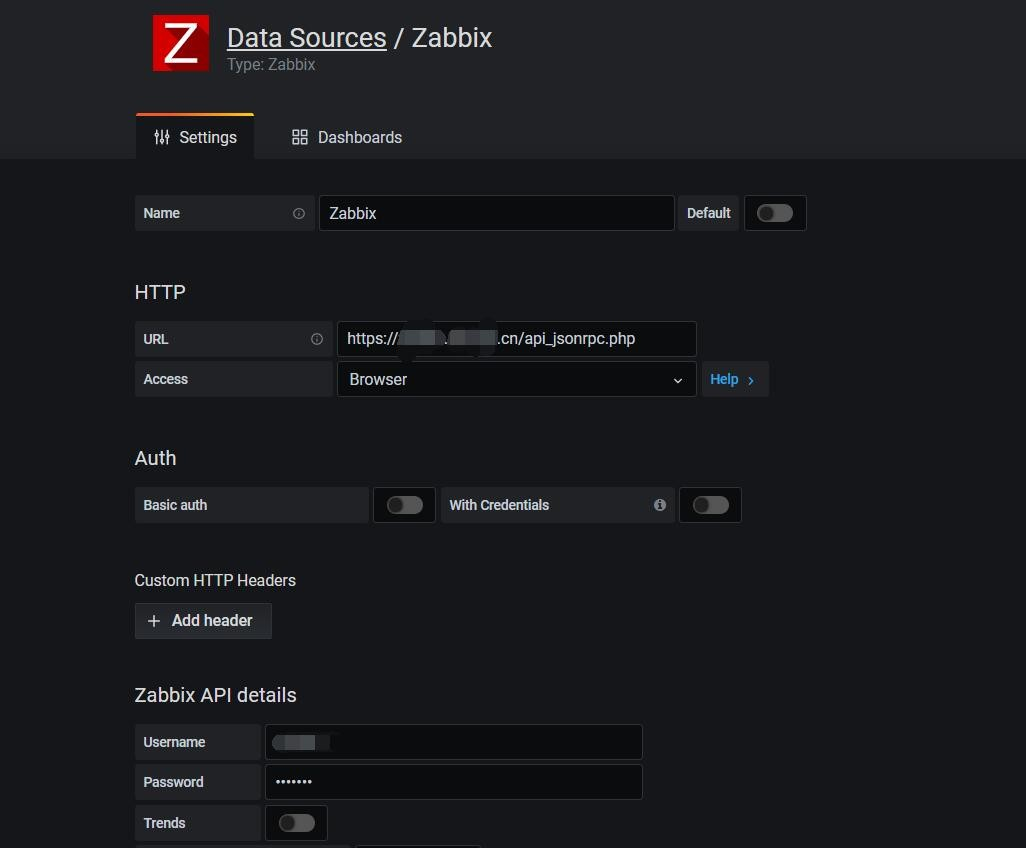Click the Add header button
The image size is (1026, 848).
click(x=203, y=621)
